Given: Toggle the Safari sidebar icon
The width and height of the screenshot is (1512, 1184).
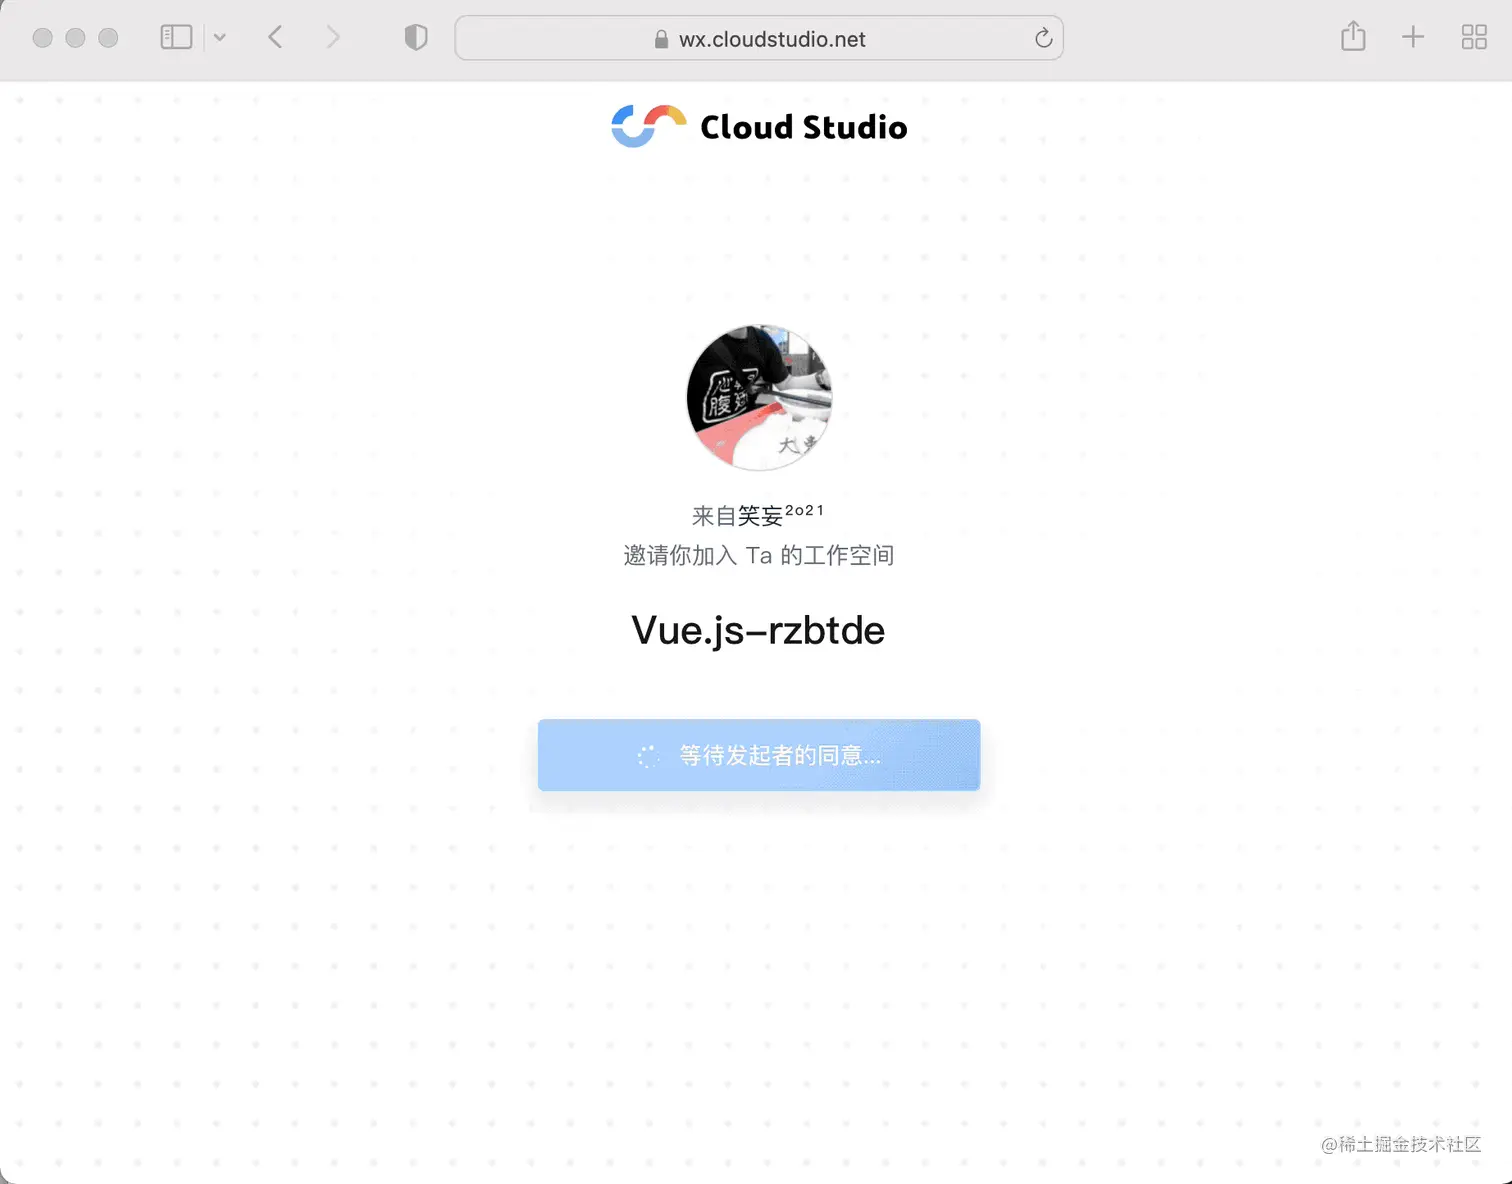Looking at the screenshot, I should coord(176,38).
